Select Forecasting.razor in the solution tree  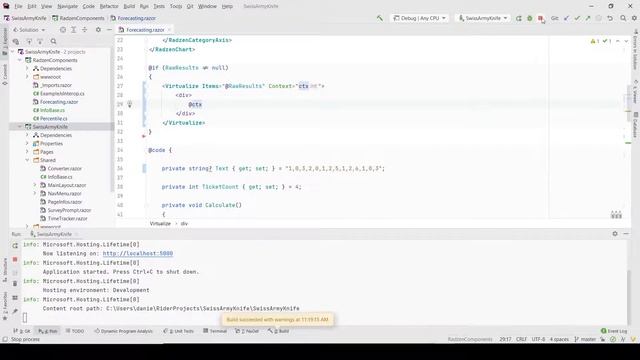pyautogui.click(x=59, y=102)
